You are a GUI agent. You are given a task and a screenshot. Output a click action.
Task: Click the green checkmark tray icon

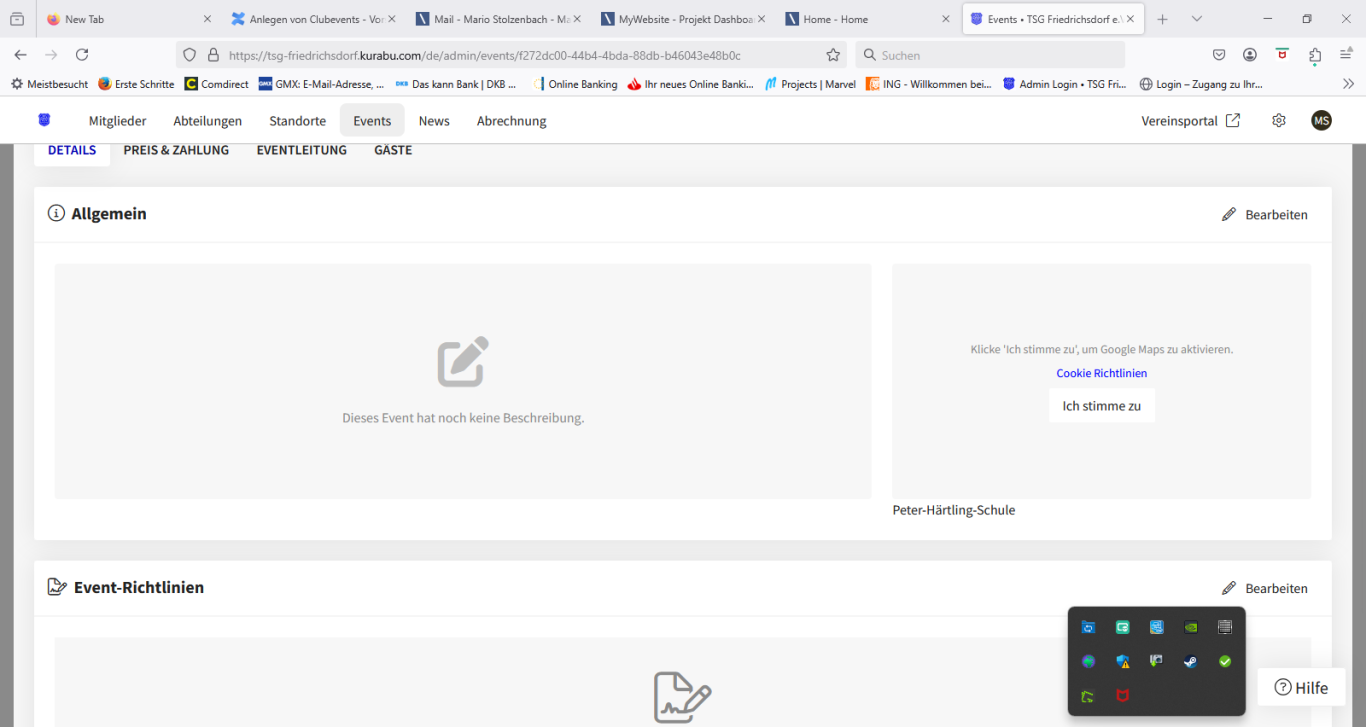(1225, 661)
